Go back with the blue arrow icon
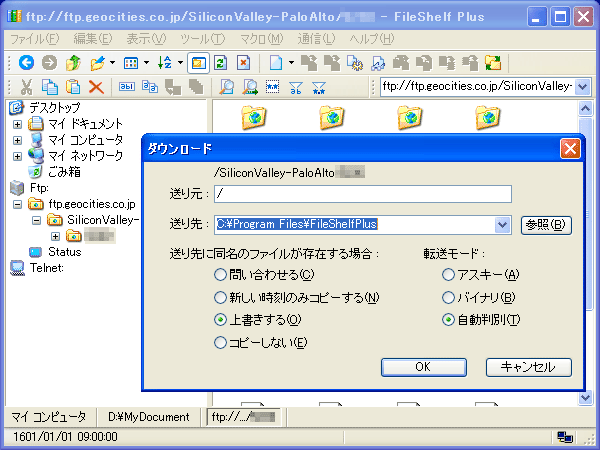 pyautogui.click(x=26, y=62)
